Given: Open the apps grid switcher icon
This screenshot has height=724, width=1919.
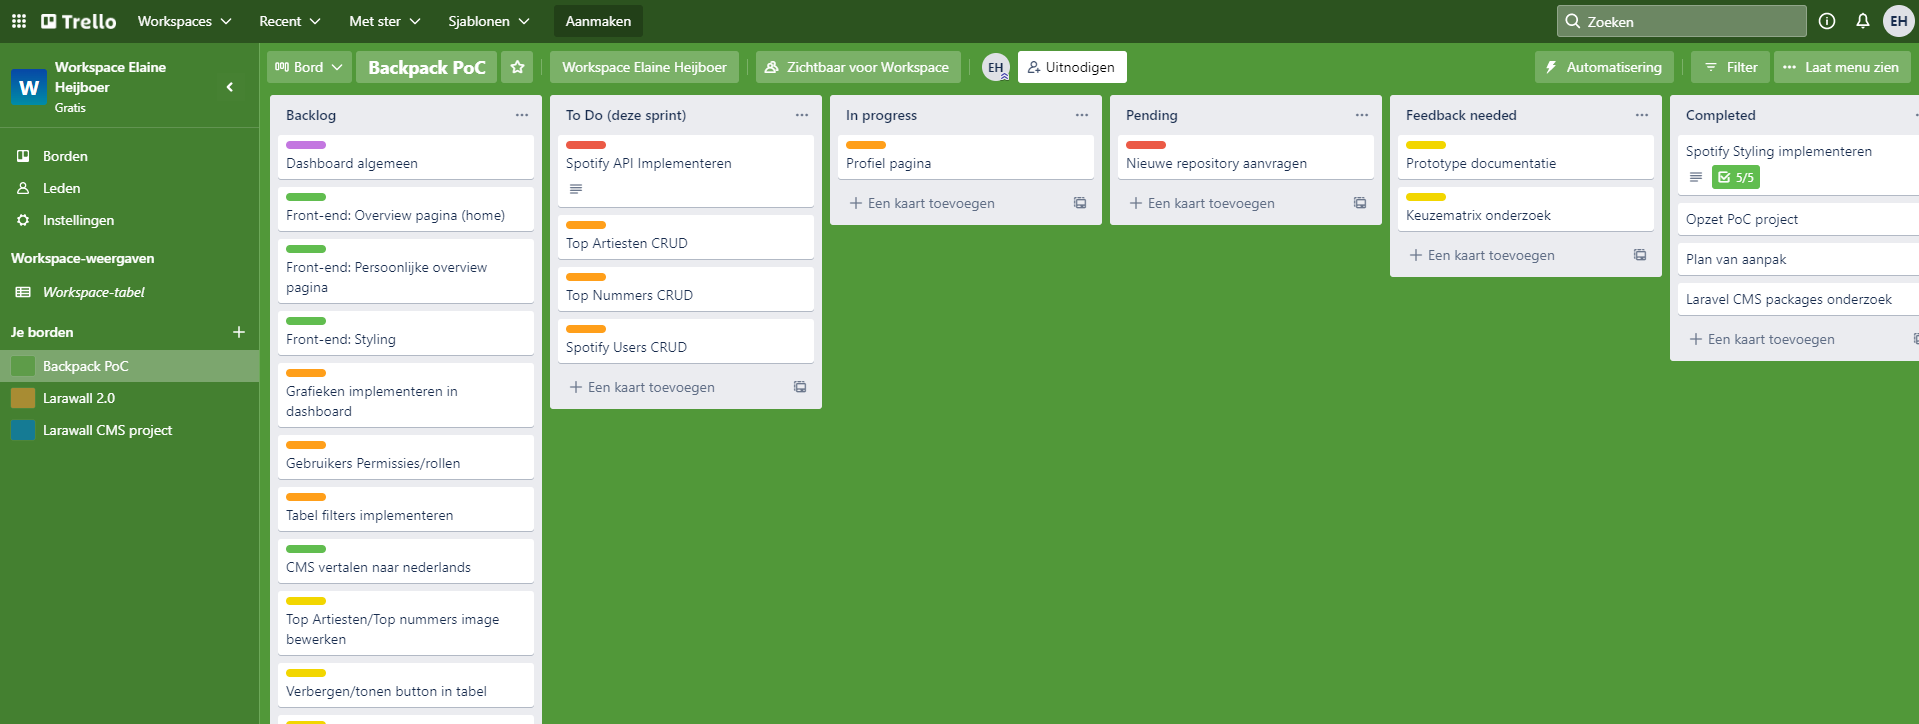Looking at the screenshot, I should tap(19, 21).
